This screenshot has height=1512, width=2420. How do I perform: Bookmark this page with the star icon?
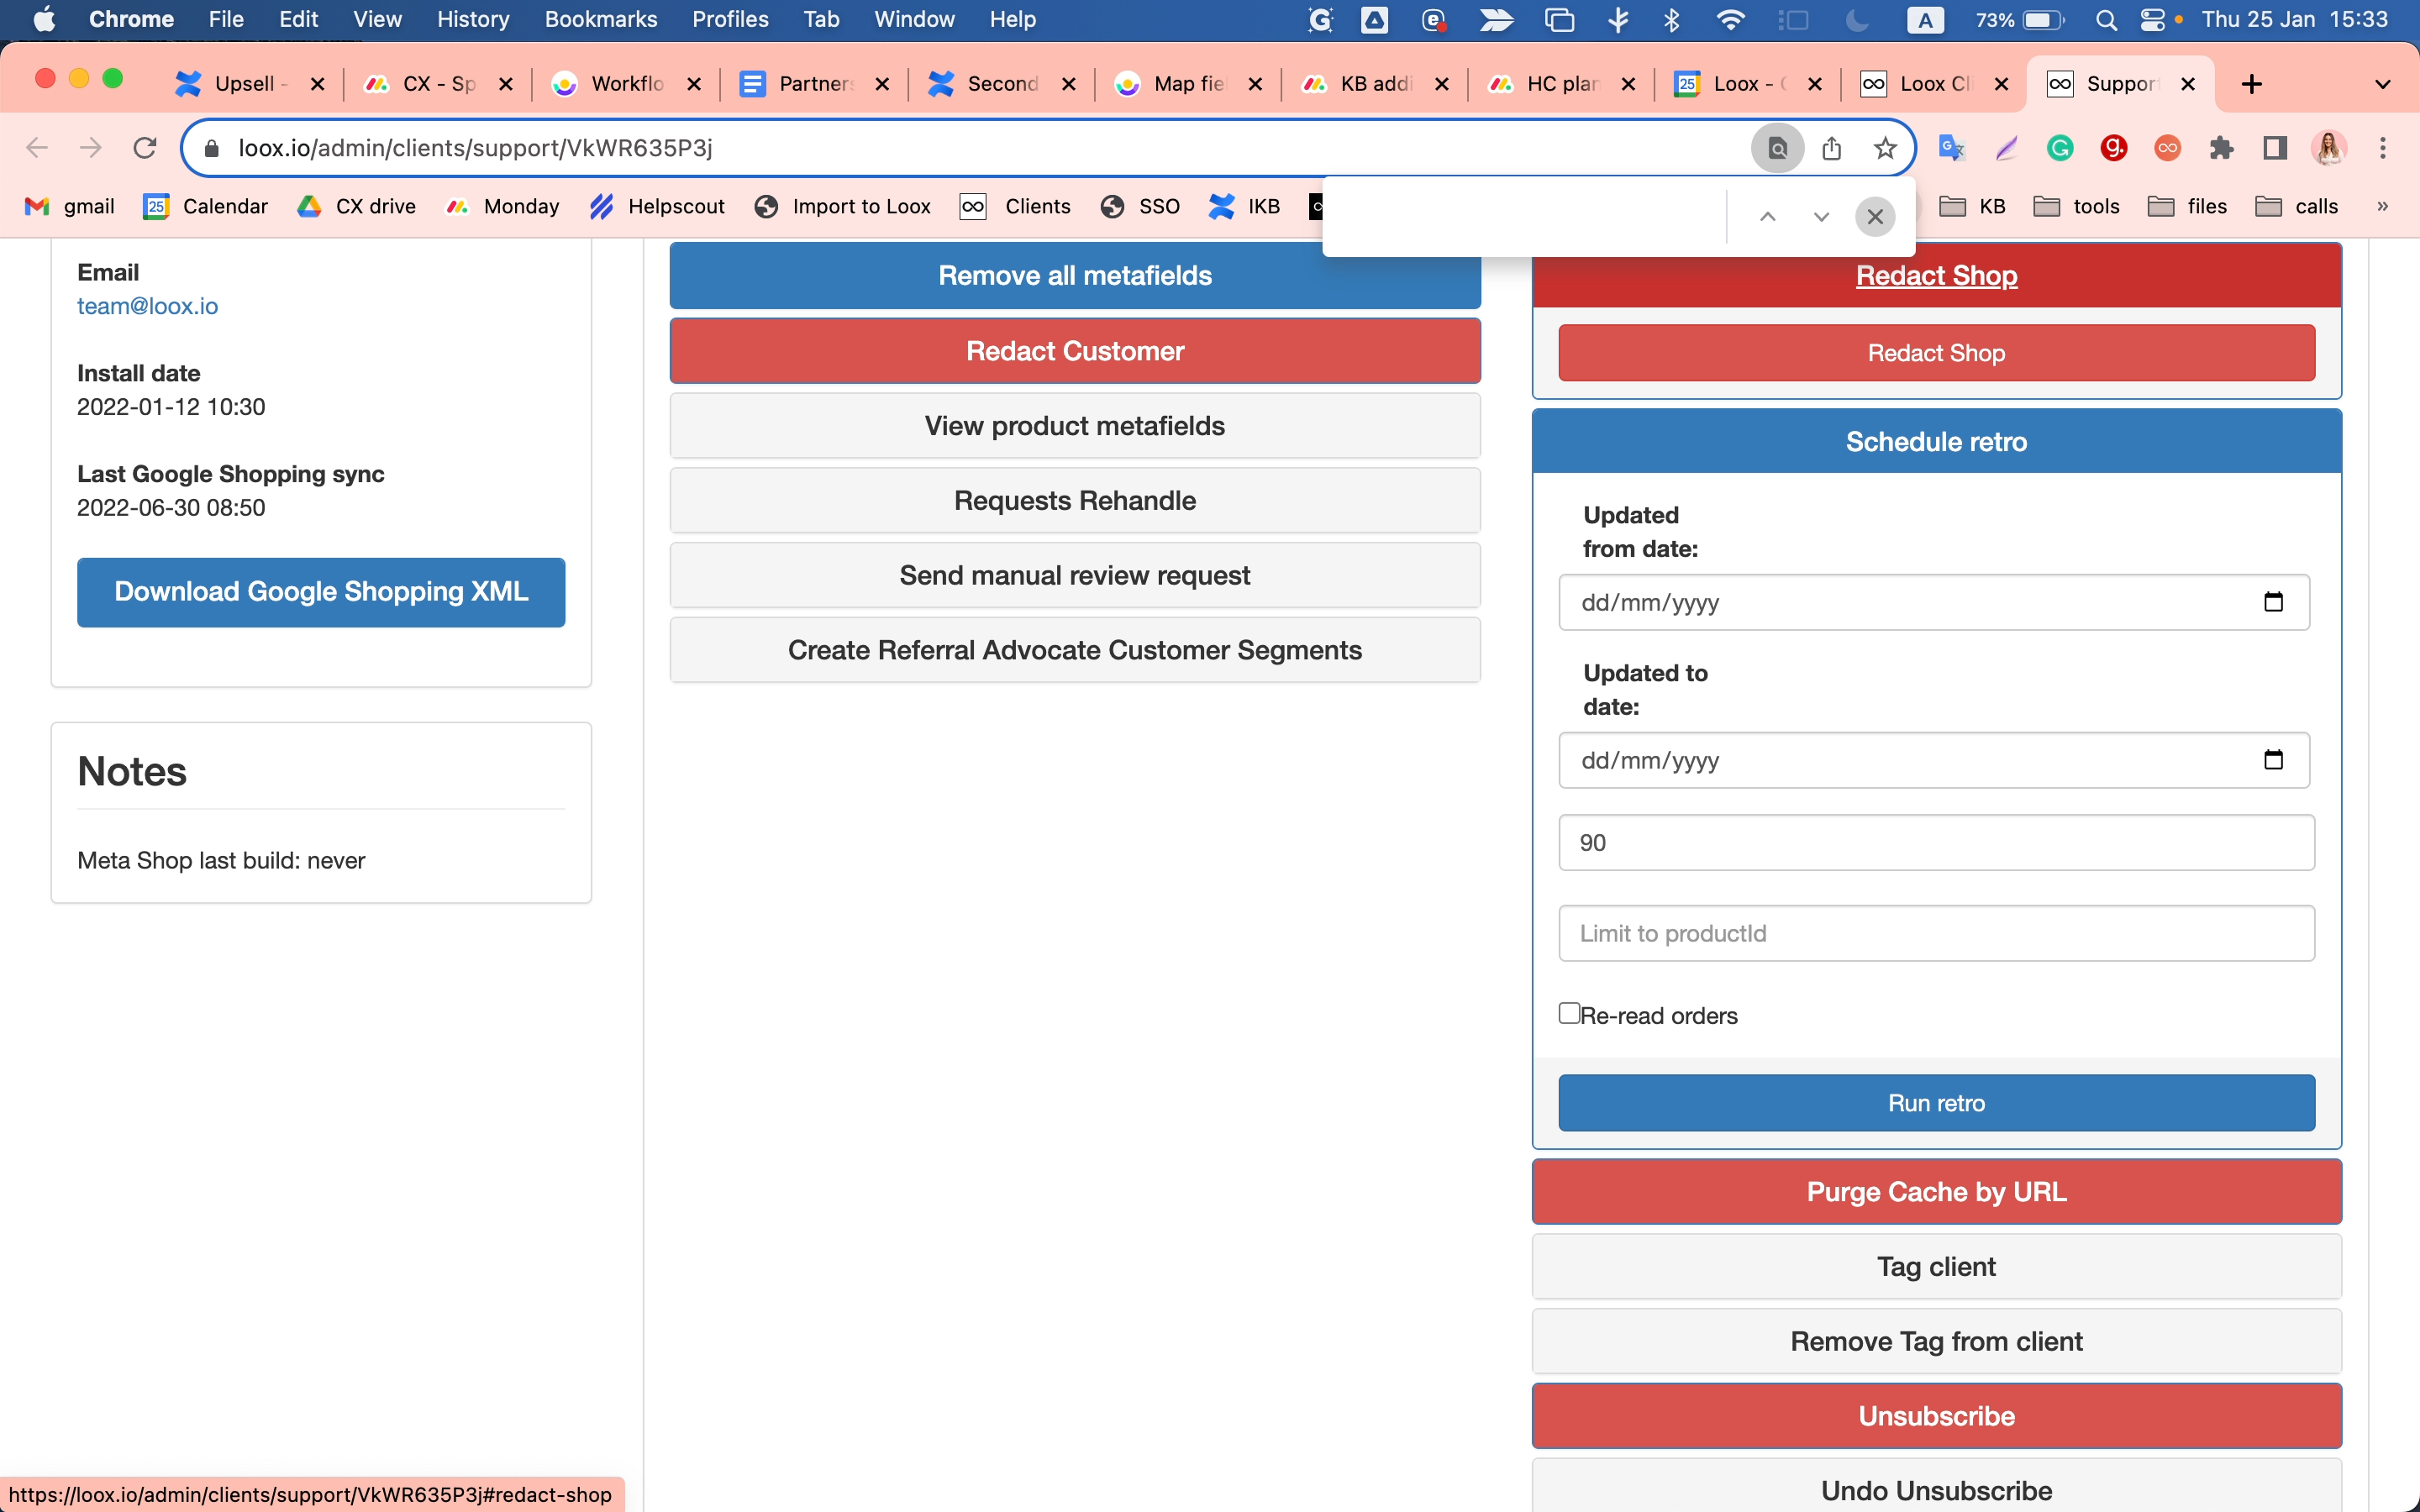(1885, 148)
